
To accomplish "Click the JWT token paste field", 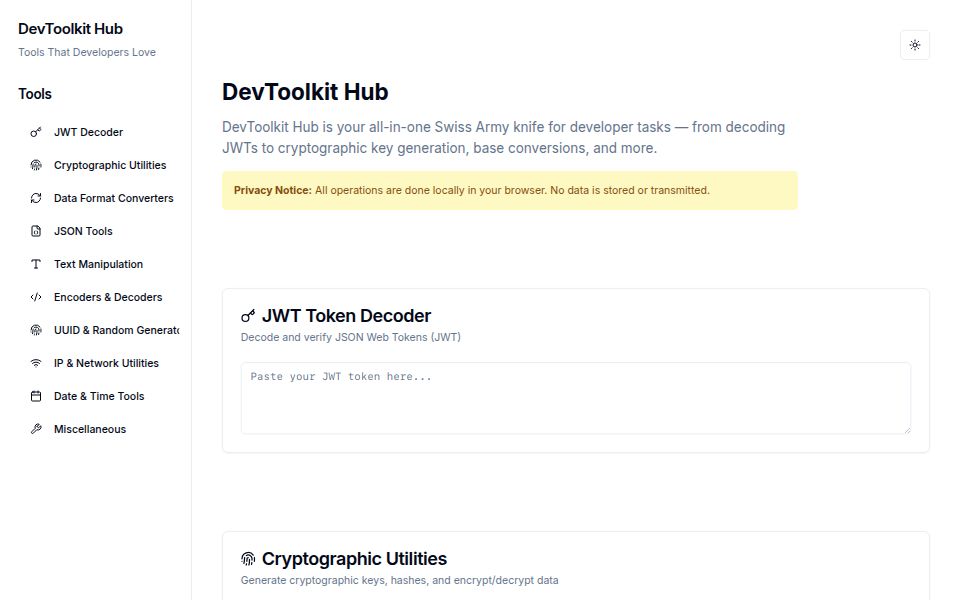I will coord(575,398).
